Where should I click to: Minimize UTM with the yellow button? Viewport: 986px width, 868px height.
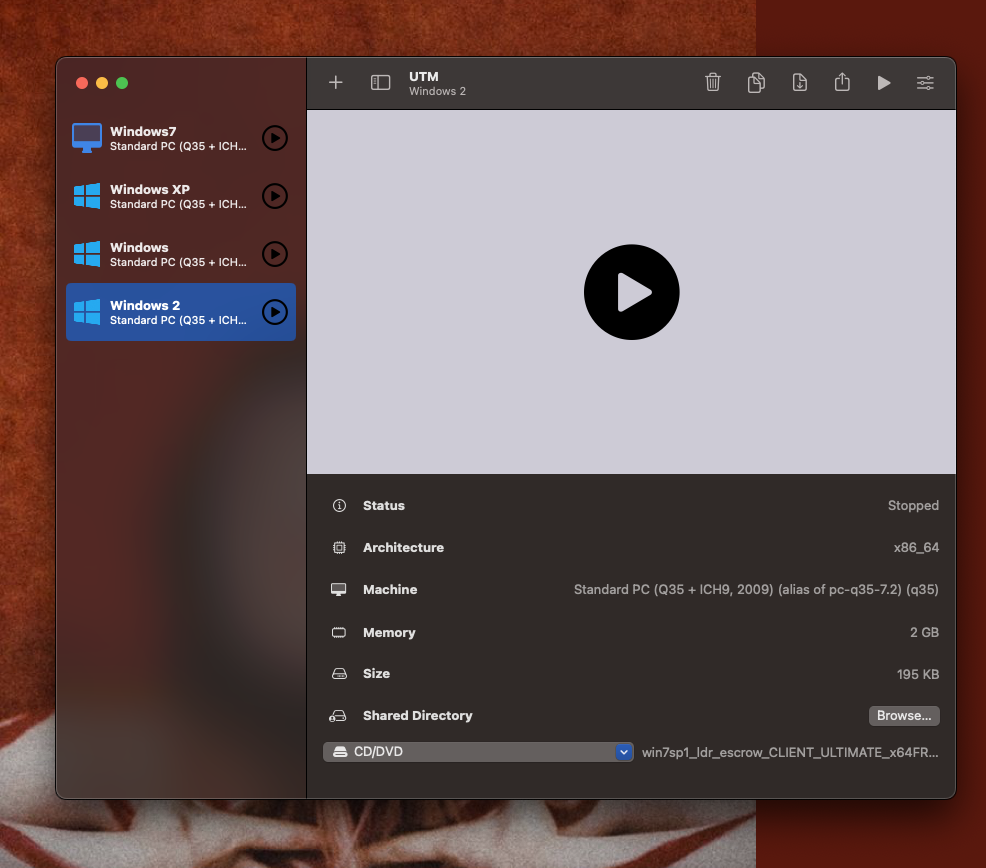tap(102, 83)
